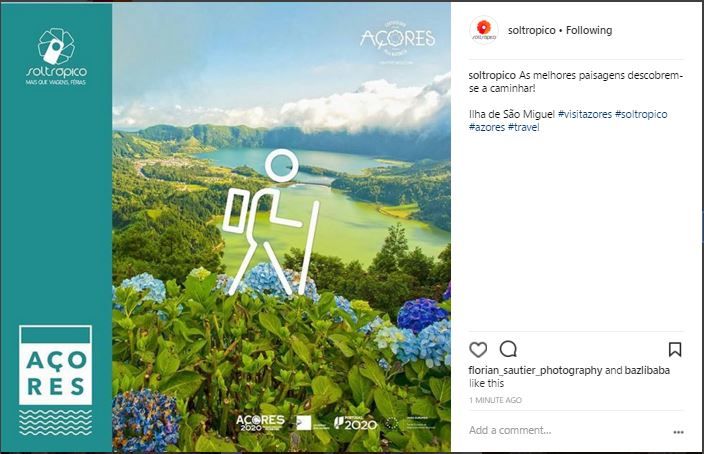The width and height of the screenshot is (704, 454).
Task: Click the soltropico profile avatar
Action: point(484,30)
